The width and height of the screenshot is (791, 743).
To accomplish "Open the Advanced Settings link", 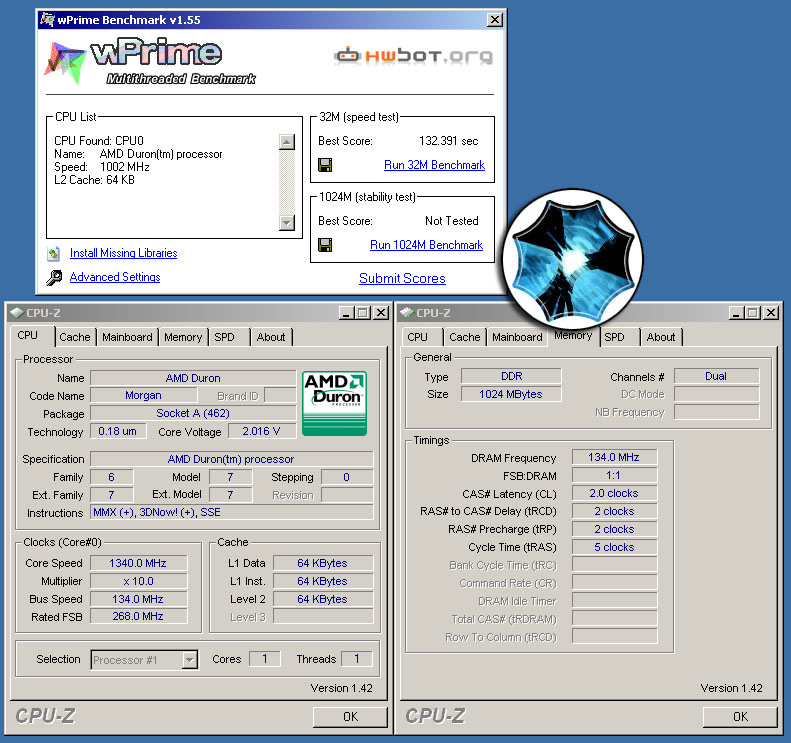I will [115, 277].
